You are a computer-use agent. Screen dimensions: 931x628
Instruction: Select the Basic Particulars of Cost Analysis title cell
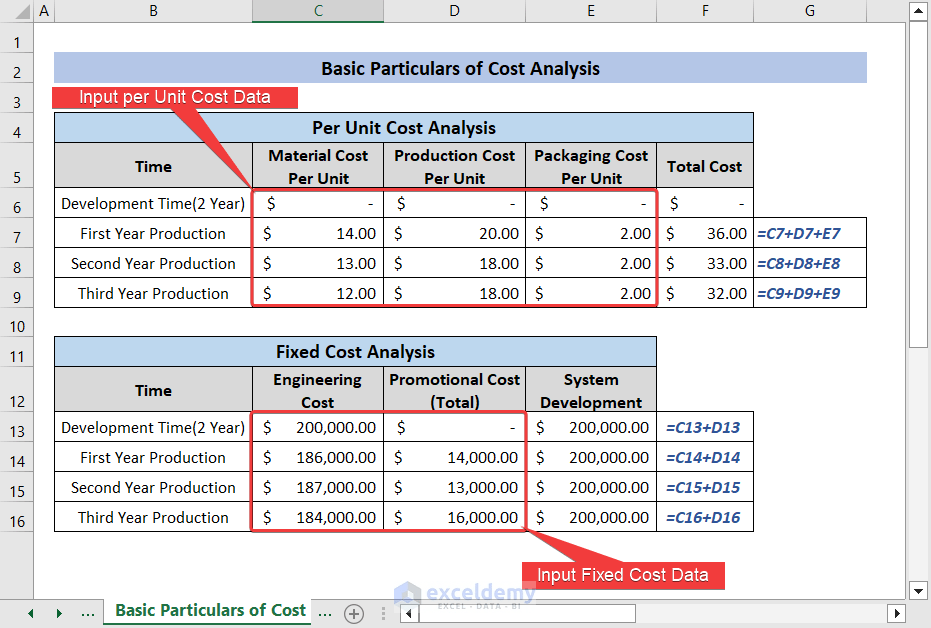tap(459, 67)
